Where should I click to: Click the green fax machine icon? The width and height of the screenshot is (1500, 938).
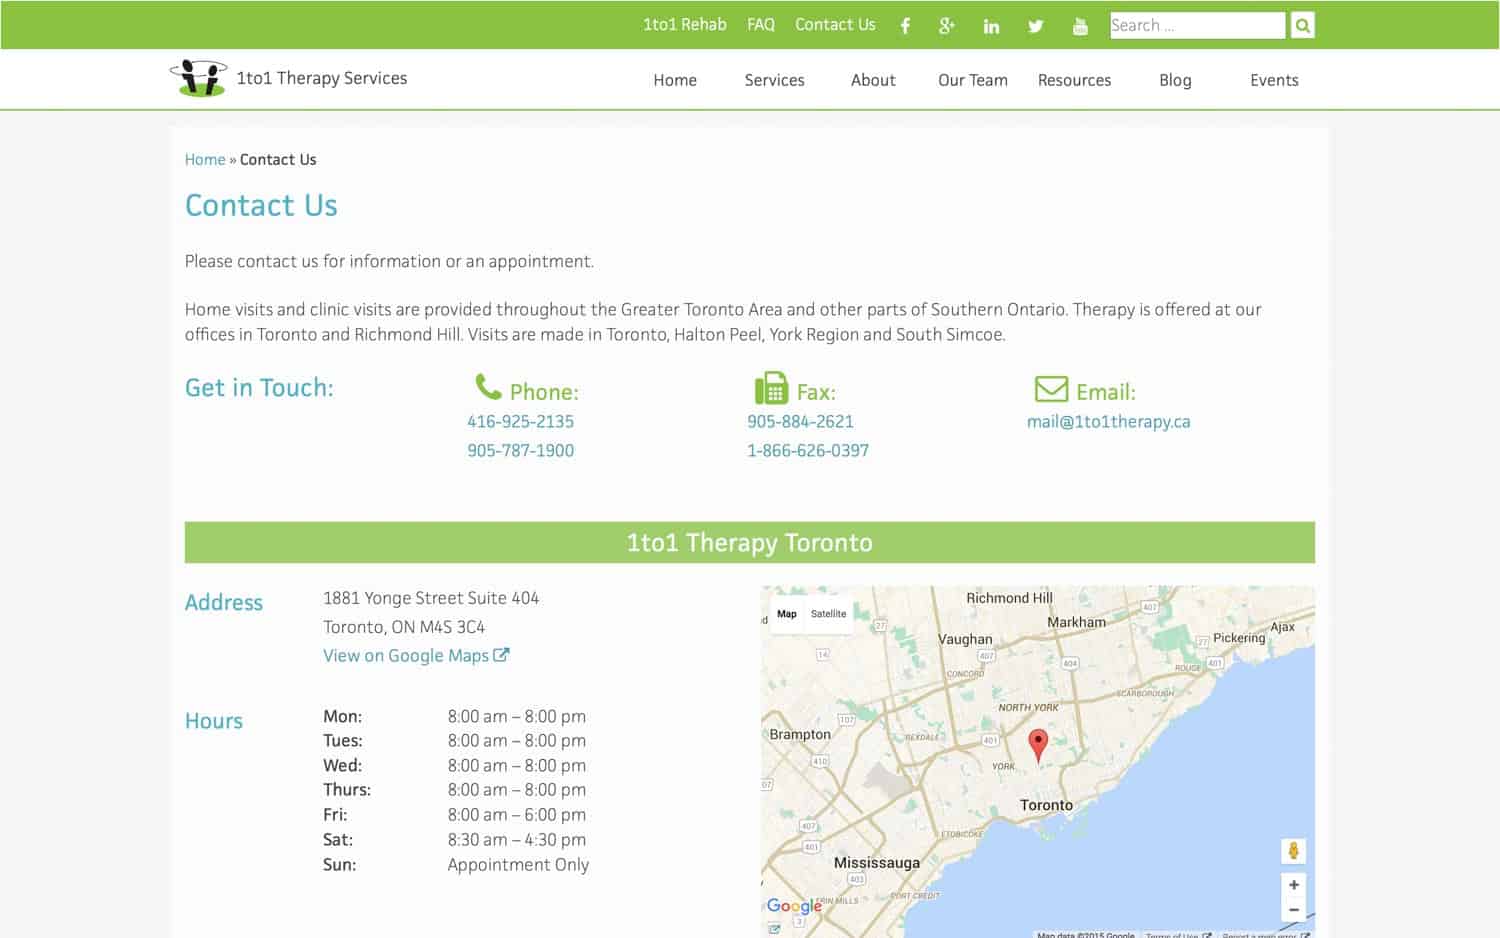[771, 388]
